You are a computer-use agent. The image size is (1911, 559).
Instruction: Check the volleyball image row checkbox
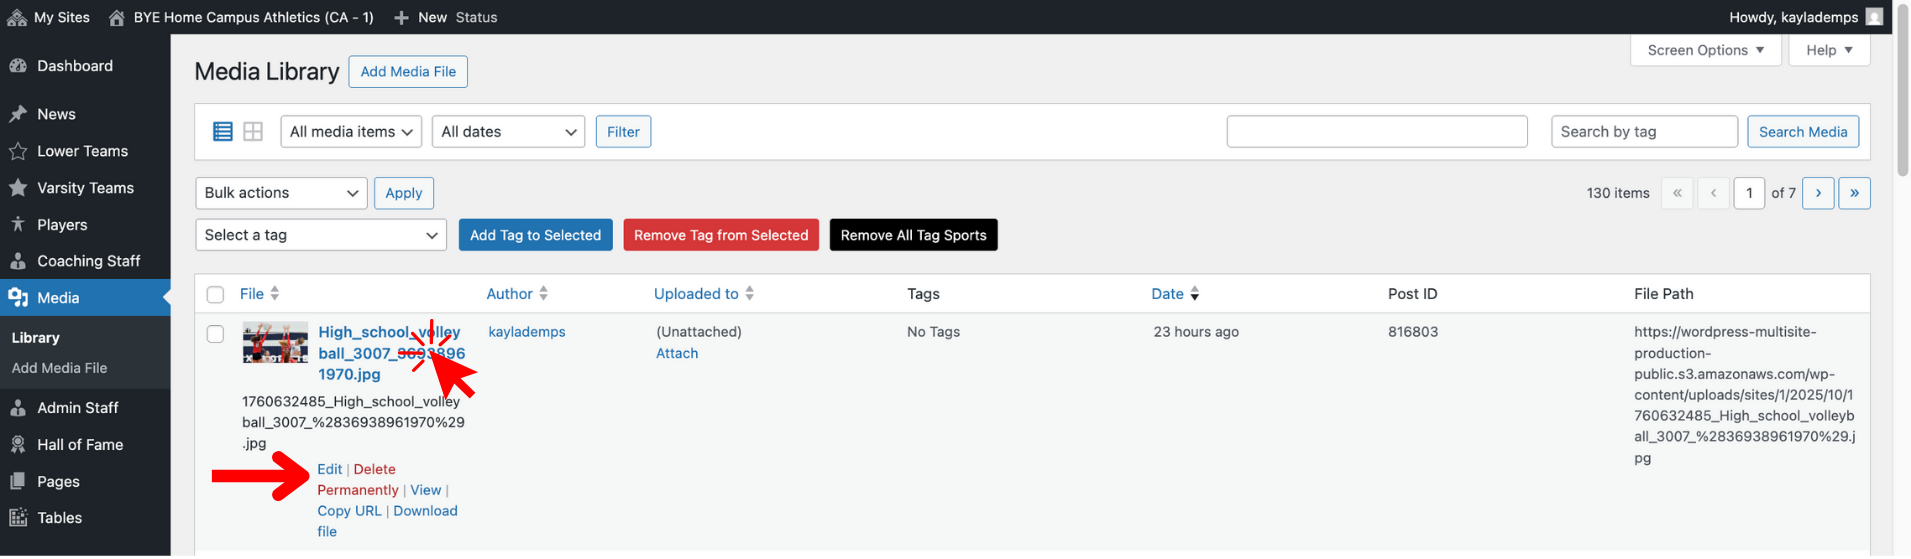(215, 334)
